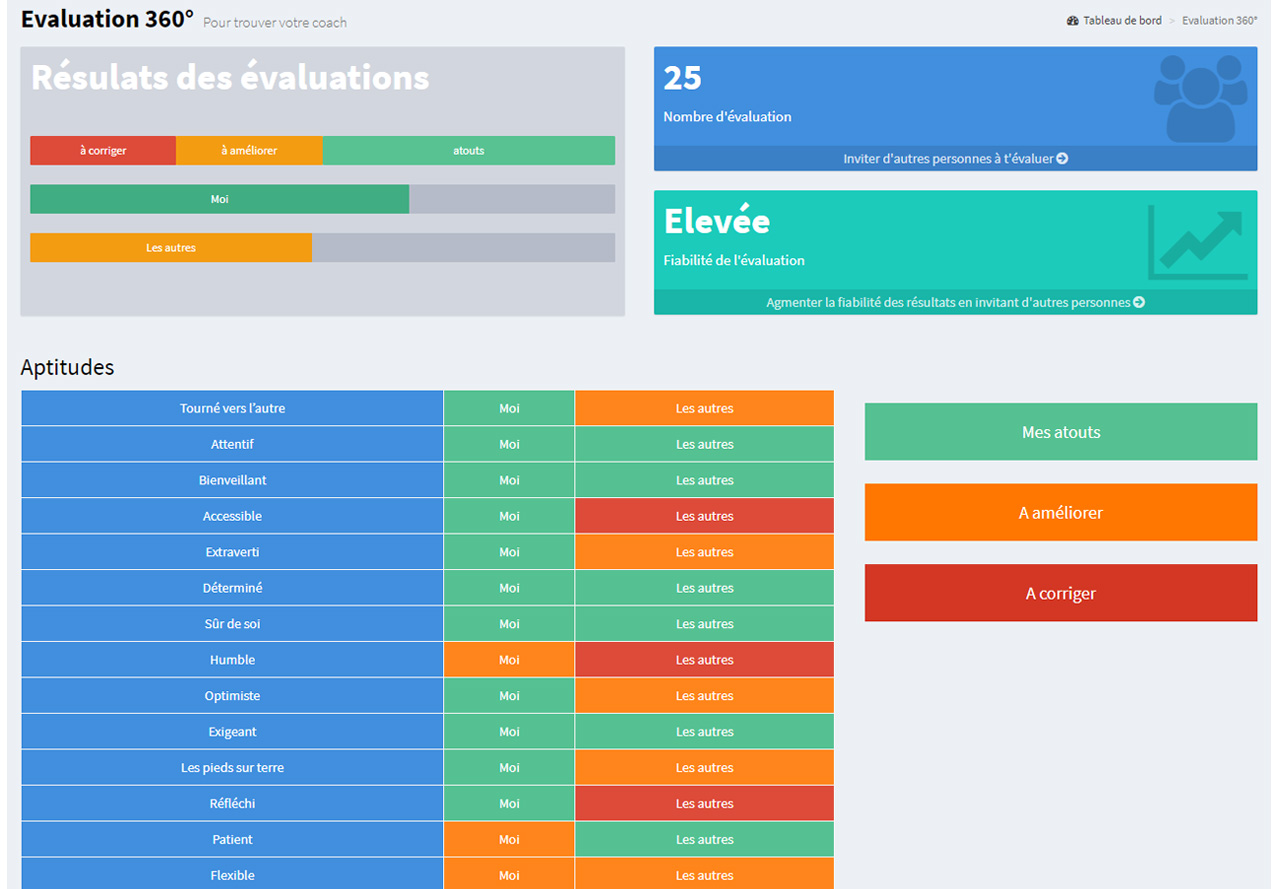Image resolution: width=1280 pixels, height=889 pixels.
Task: Click the red A corriger button
Action: click(1061, 593)
